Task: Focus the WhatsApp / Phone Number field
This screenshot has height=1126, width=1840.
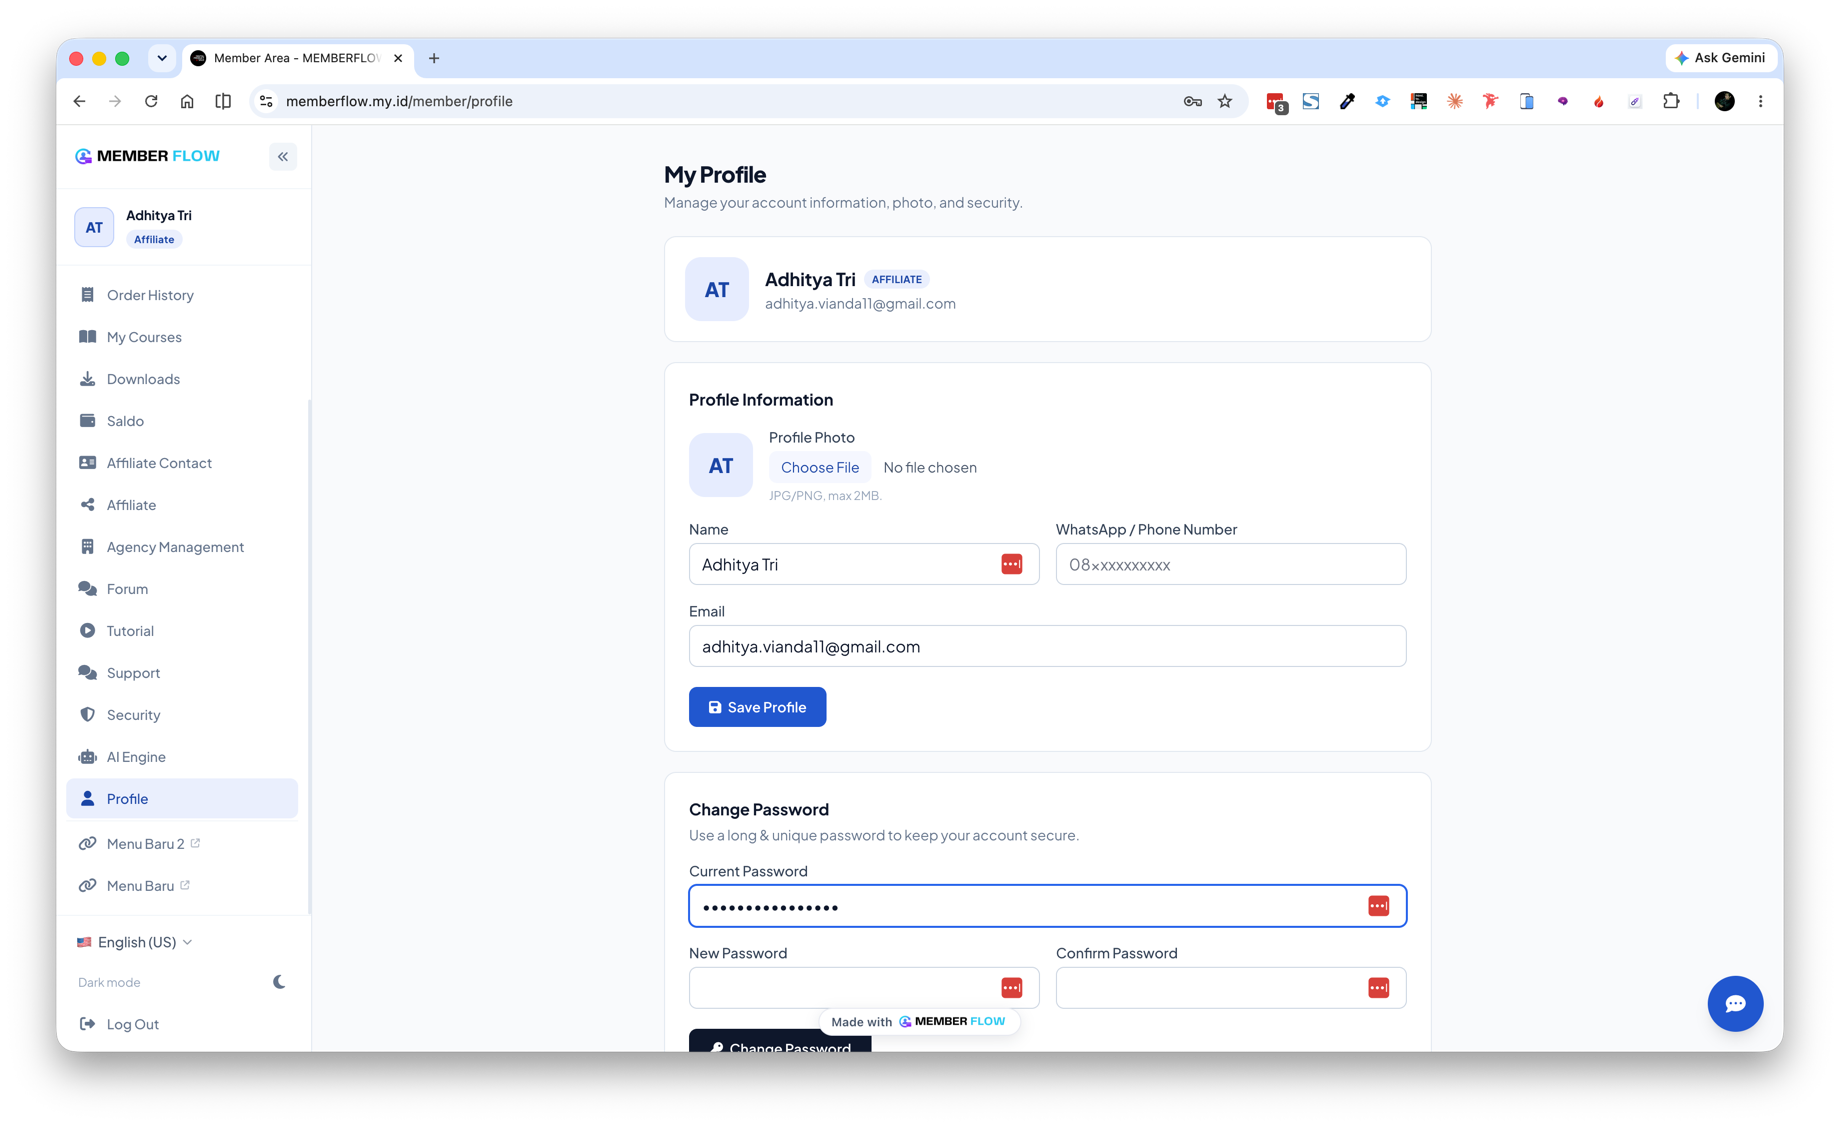Action: (x=1230, y=564)
